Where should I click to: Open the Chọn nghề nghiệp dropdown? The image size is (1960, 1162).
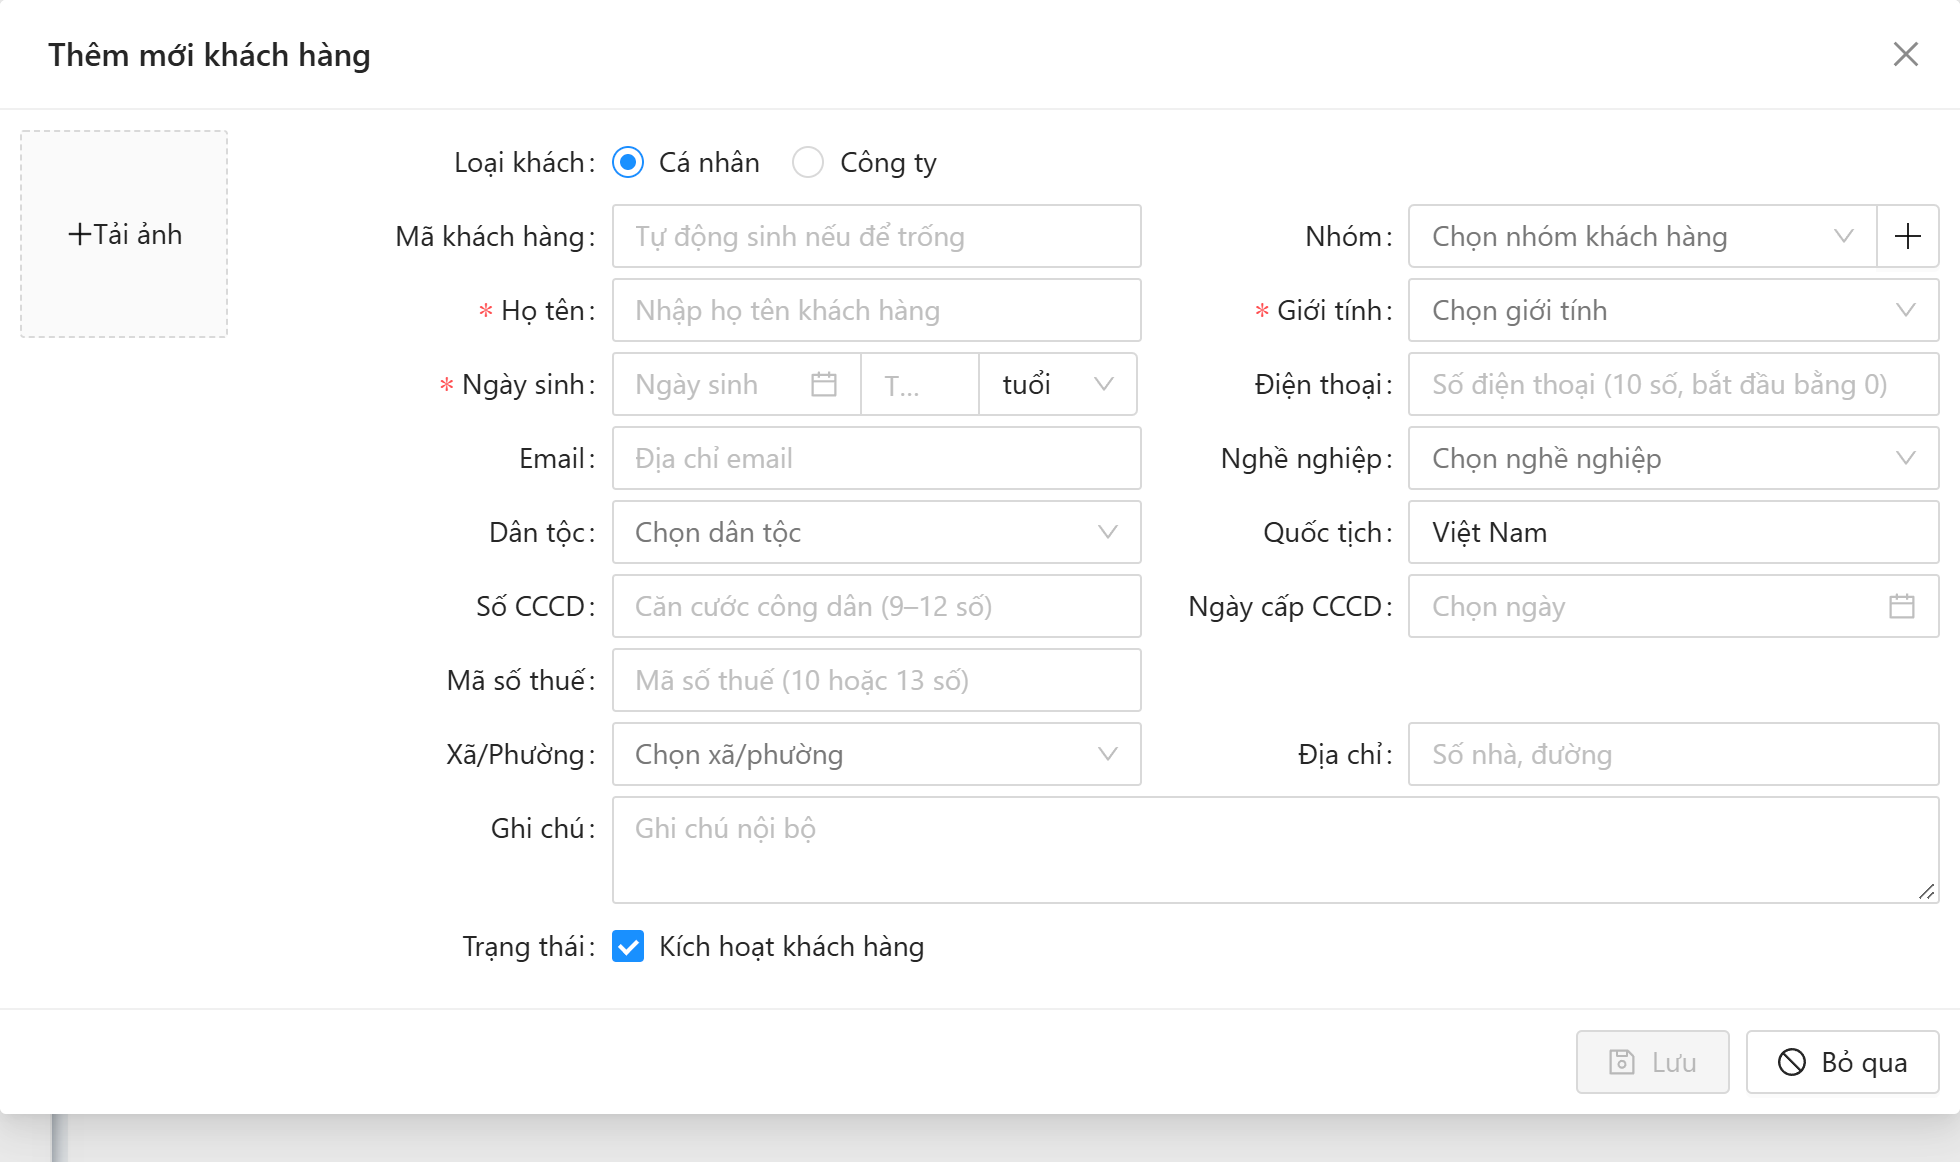(x=1674, y=458)
